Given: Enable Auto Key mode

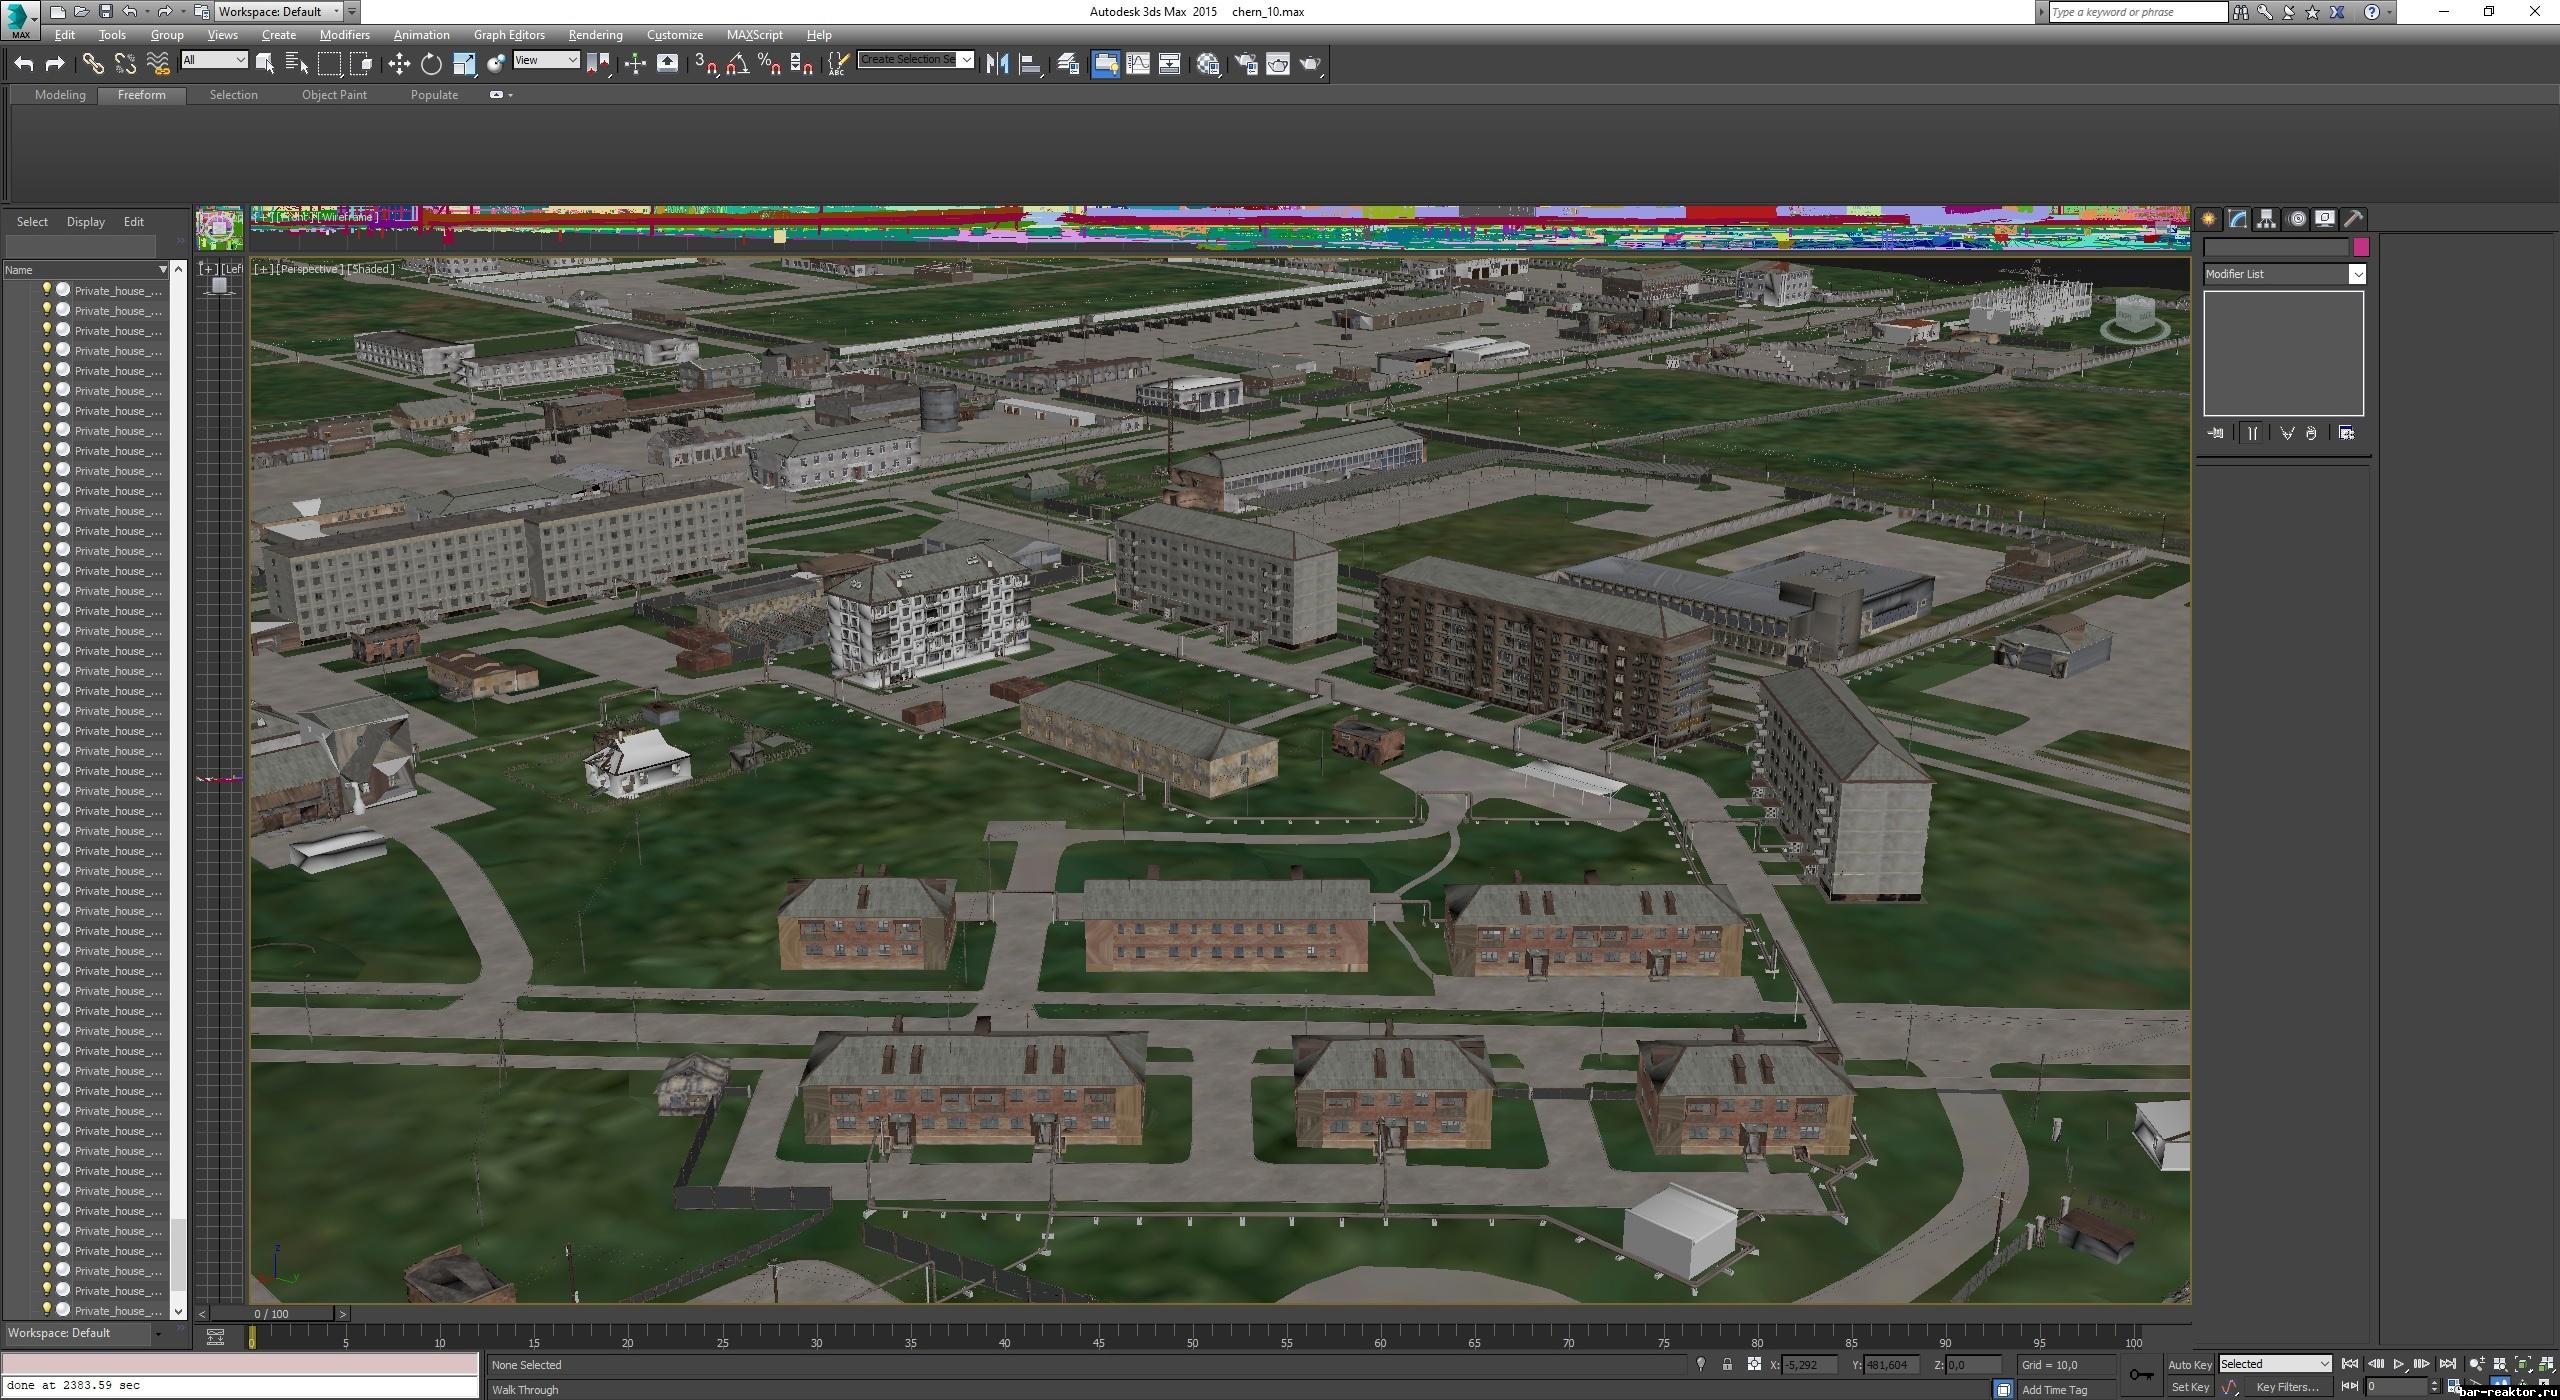Looking at the screenshot, I should pos(2189,1365).
